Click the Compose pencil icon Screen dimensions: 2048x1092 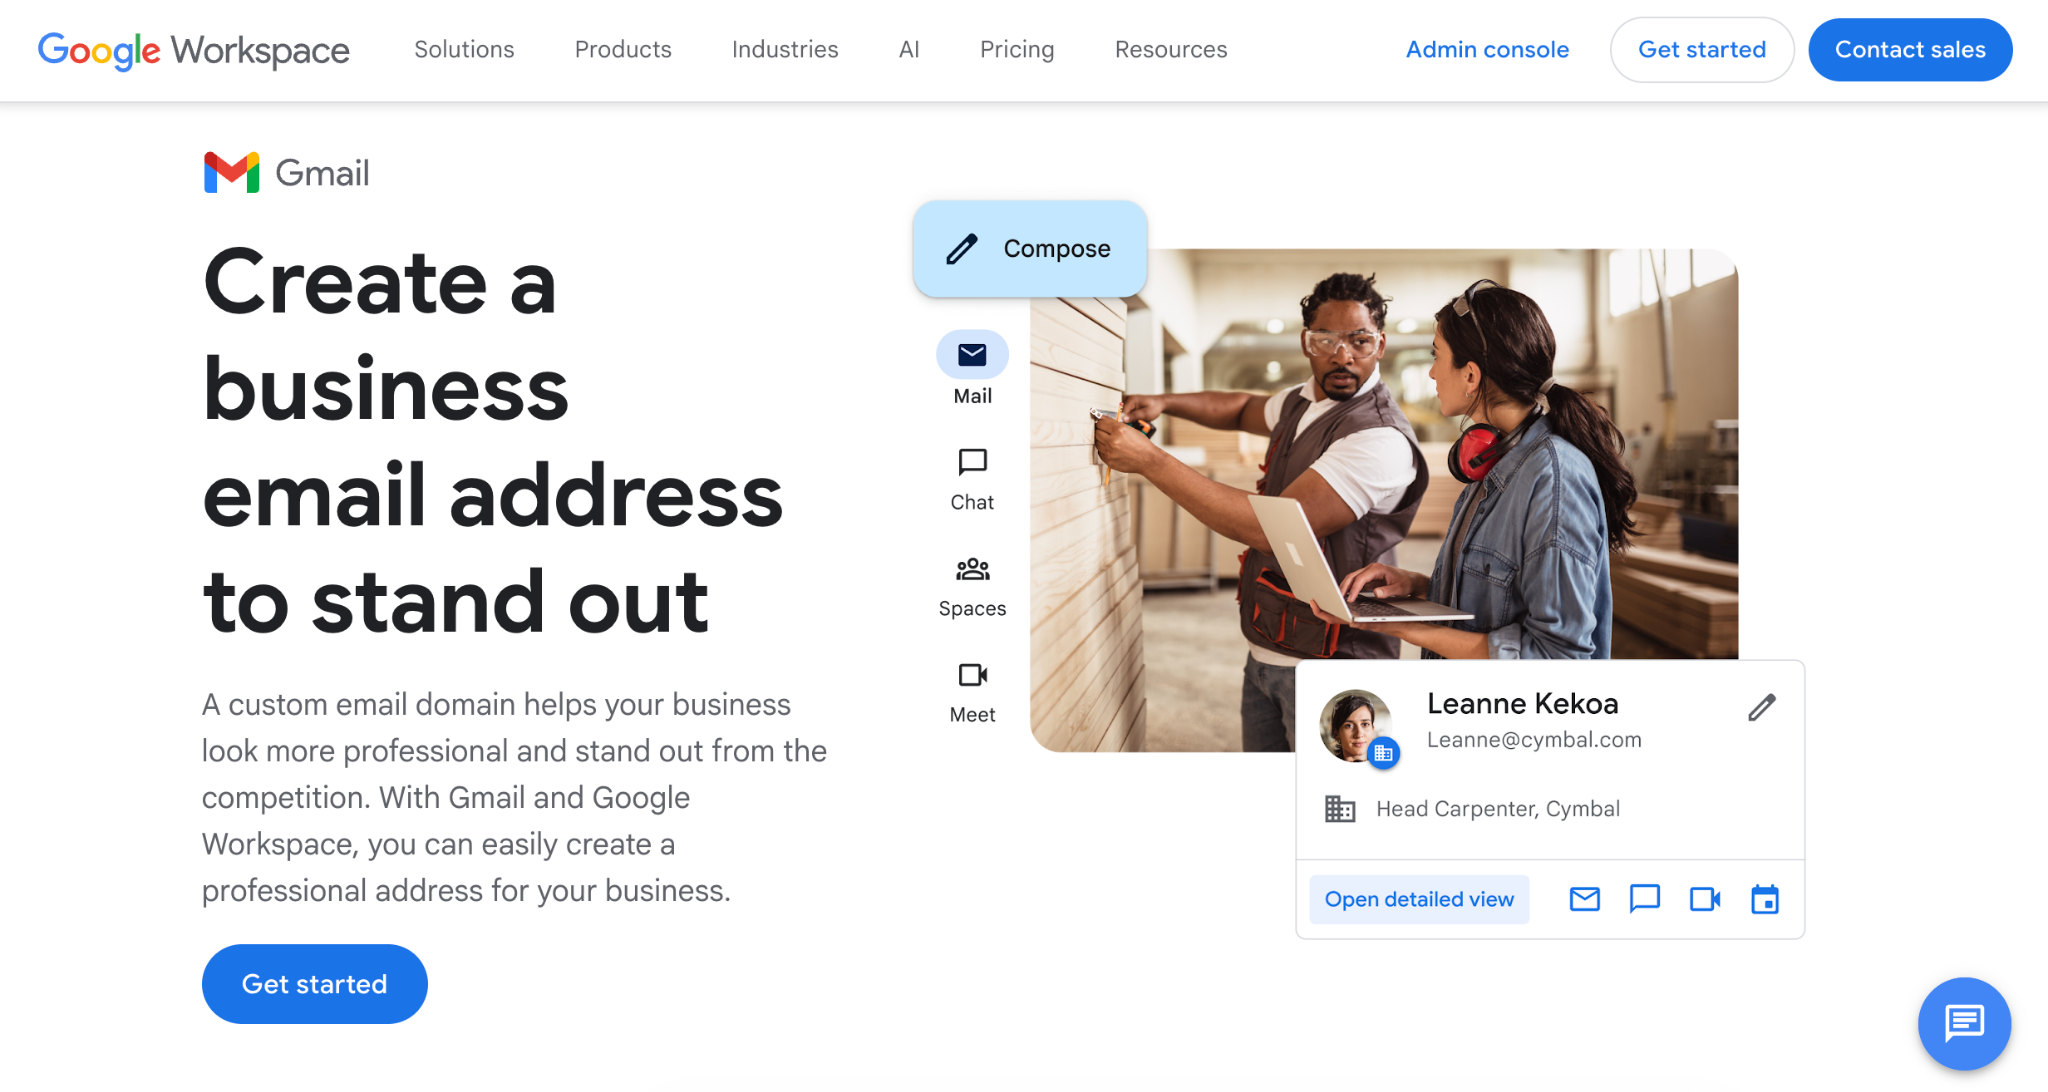point(962,249)
